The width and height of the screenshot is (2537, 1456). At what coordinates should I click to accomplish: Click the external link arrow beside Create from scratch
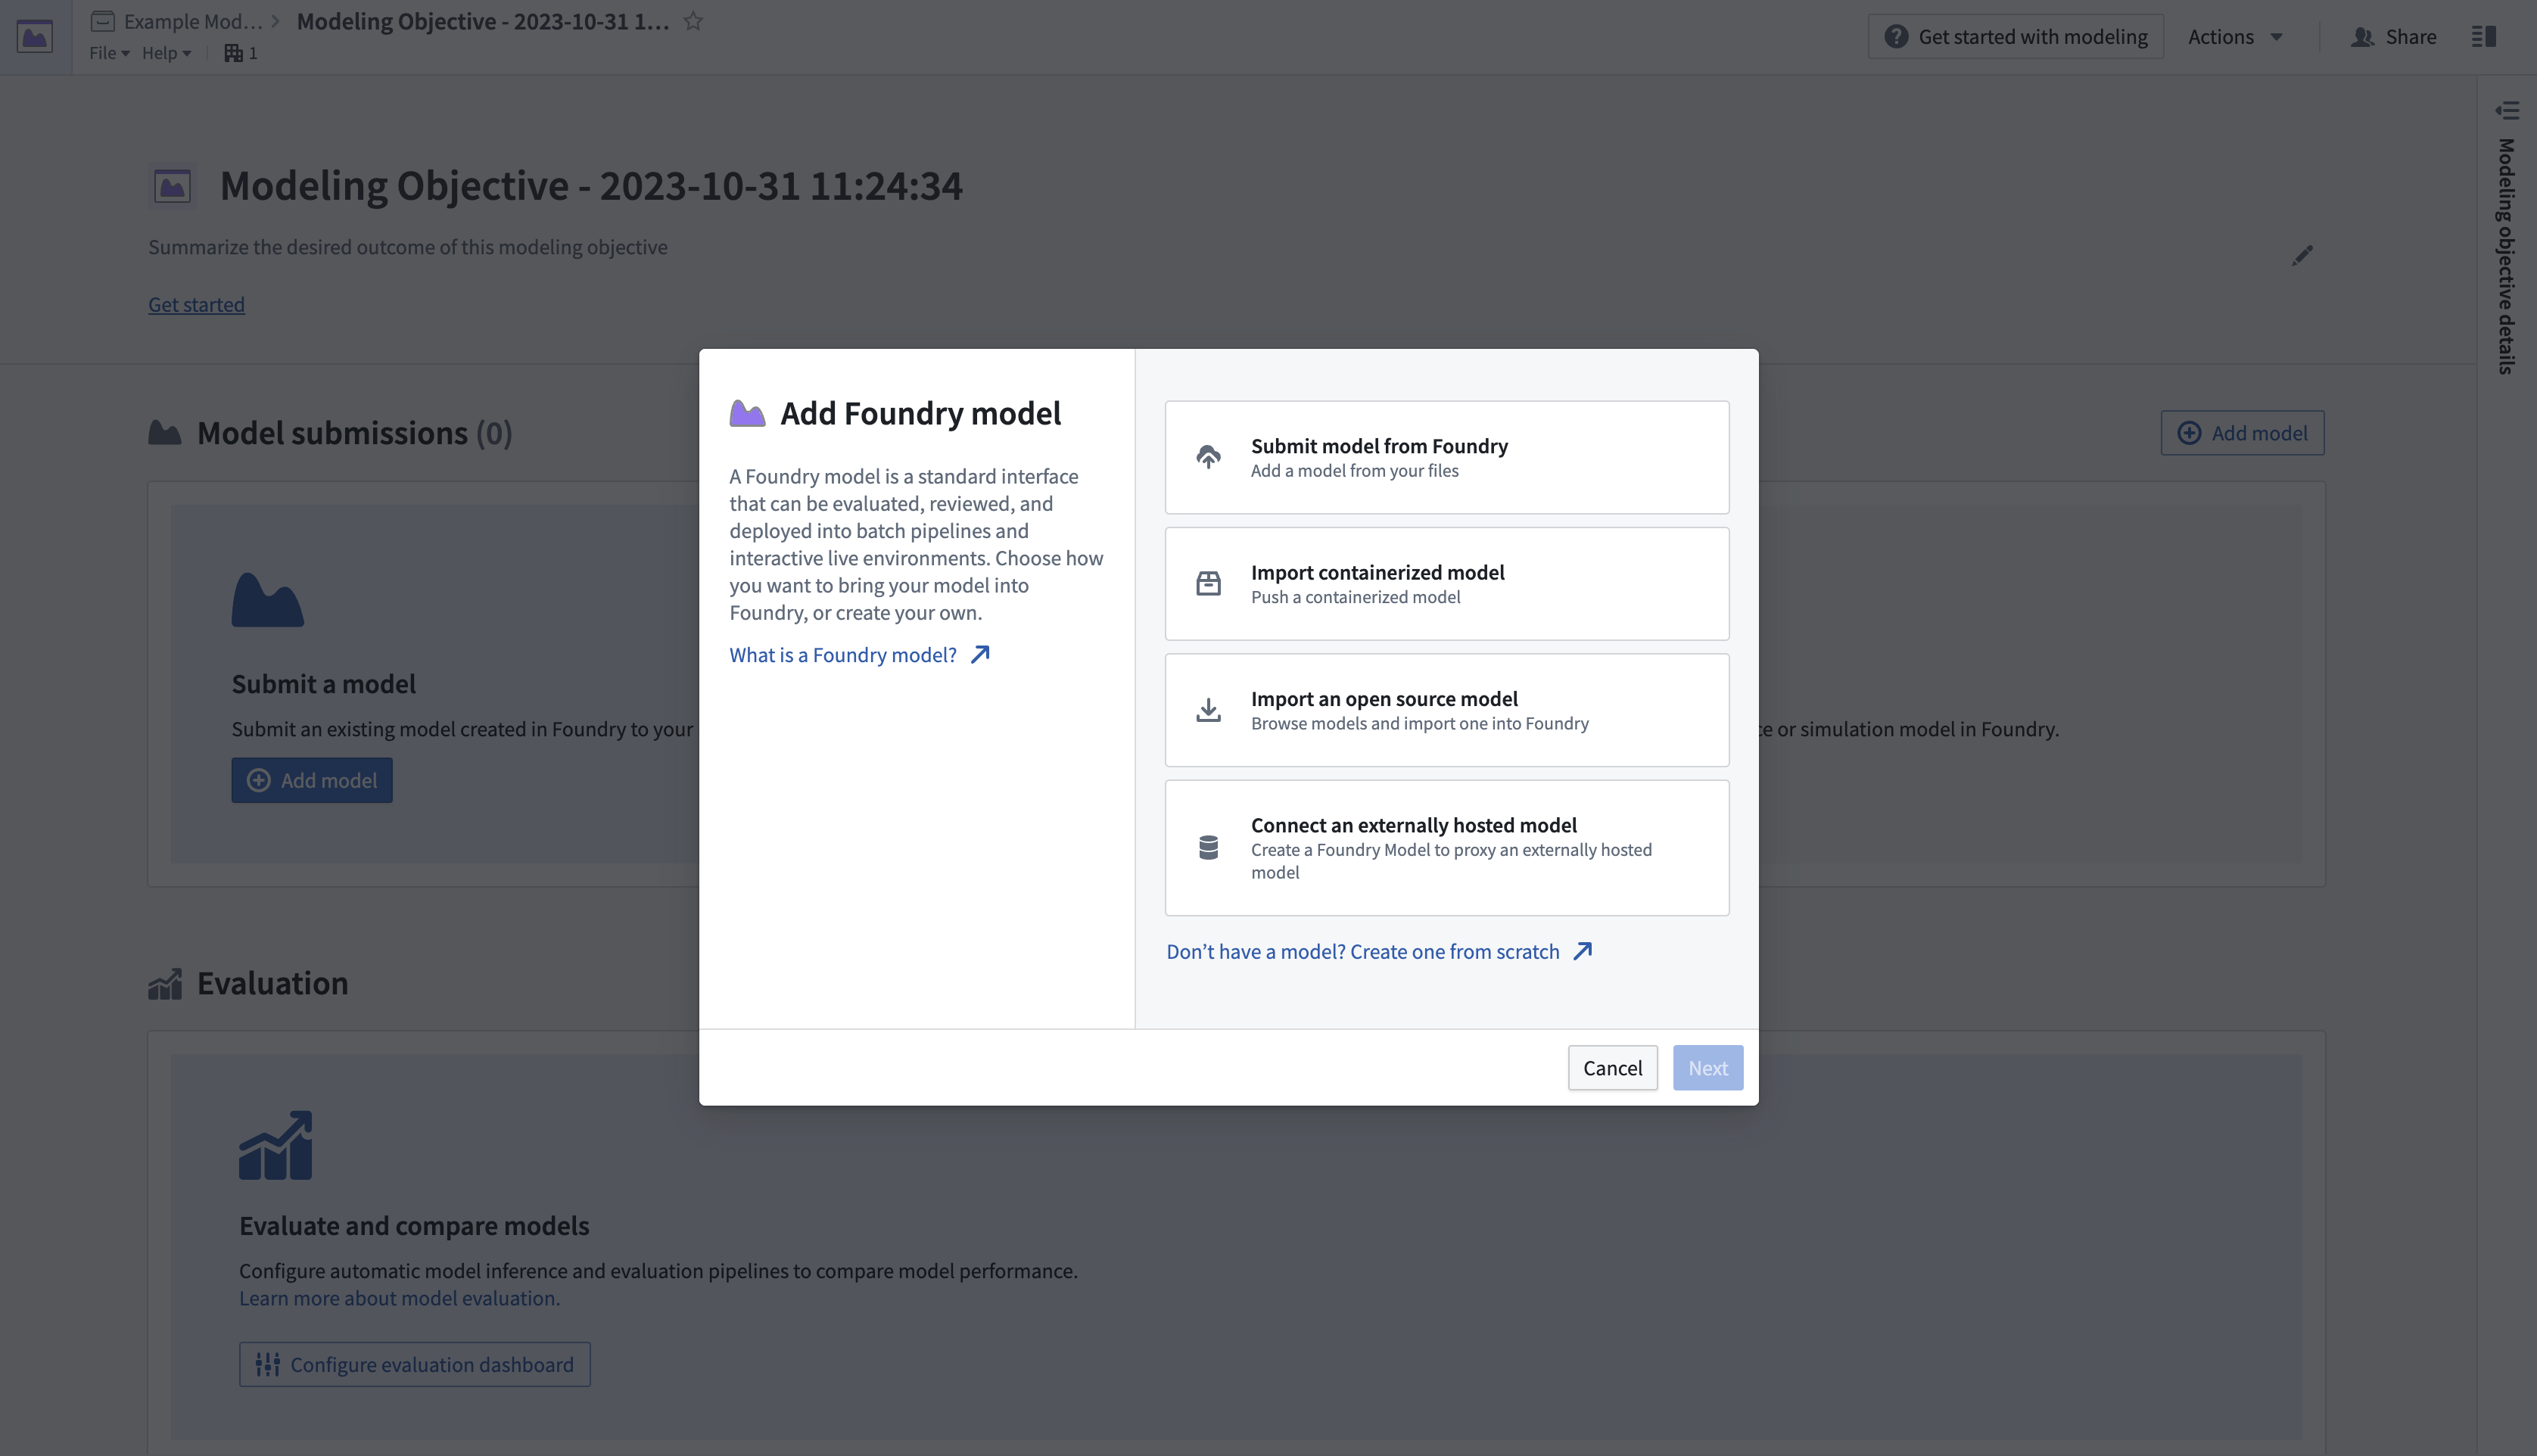[1583, 951]
